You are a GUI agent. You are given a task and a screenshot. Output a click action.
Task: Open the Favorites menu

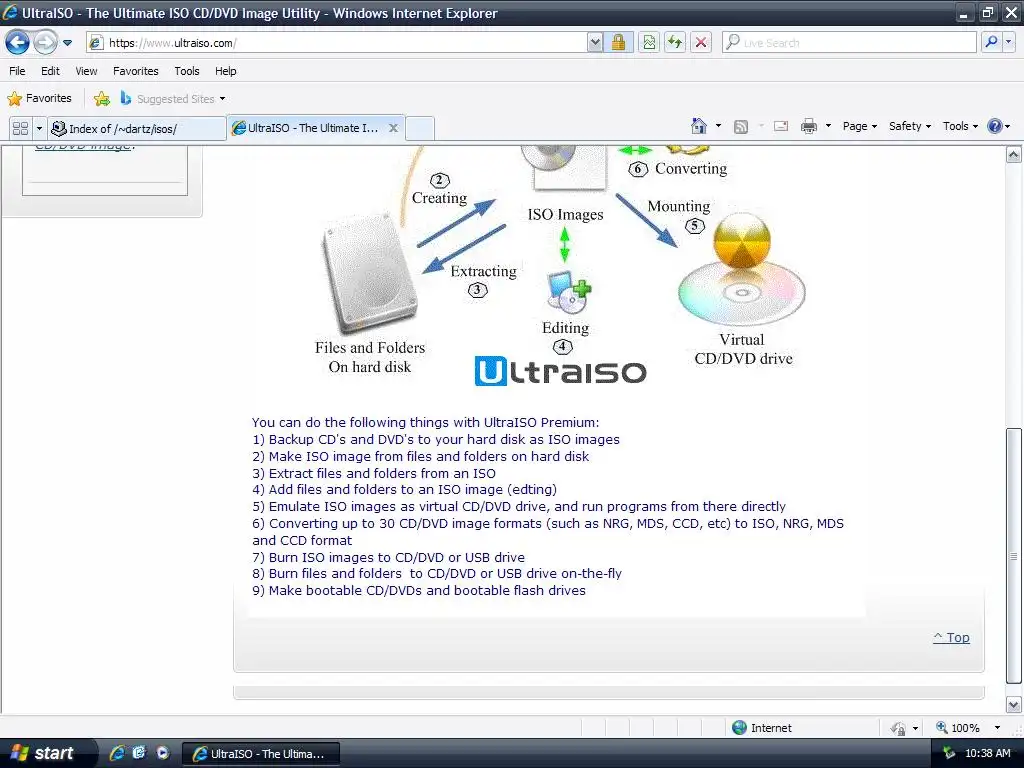136,71
